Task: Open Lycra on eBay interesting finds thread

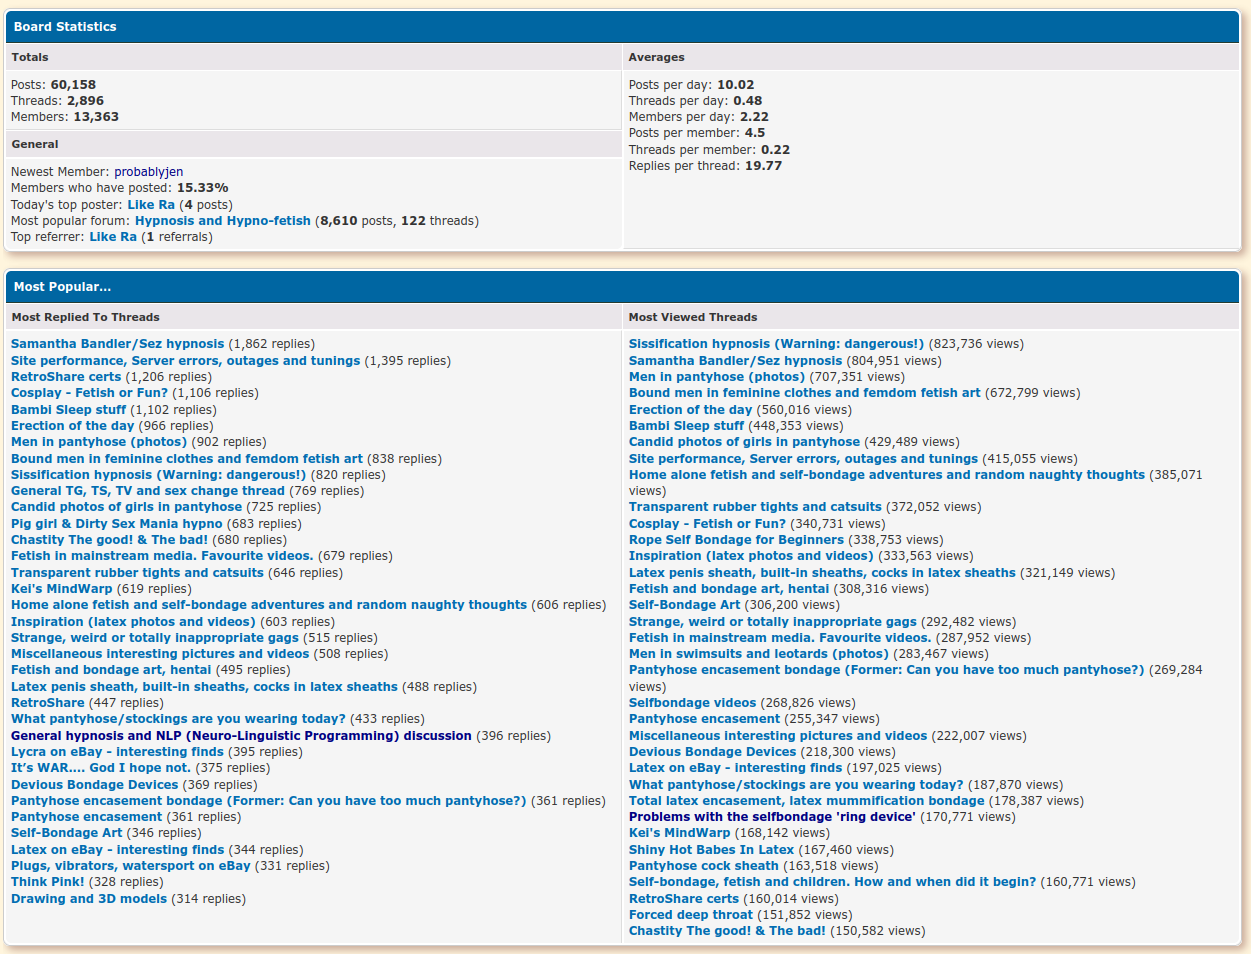Action: 117,752
